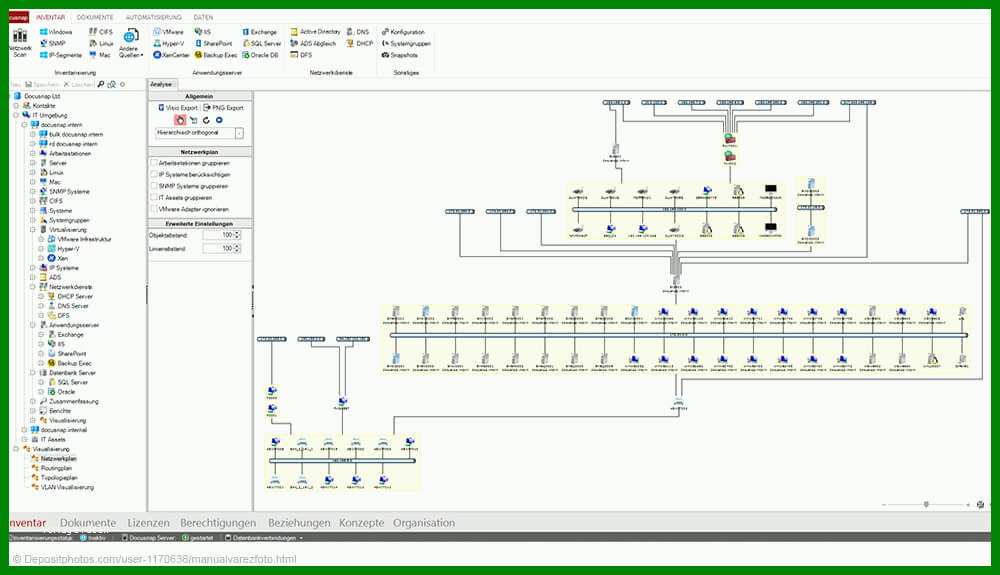Image resolution: width=1000 pixels, height=575 pixels.
Task: Open Beziehungen section at bottom
Action: click(x=299, y=523)
